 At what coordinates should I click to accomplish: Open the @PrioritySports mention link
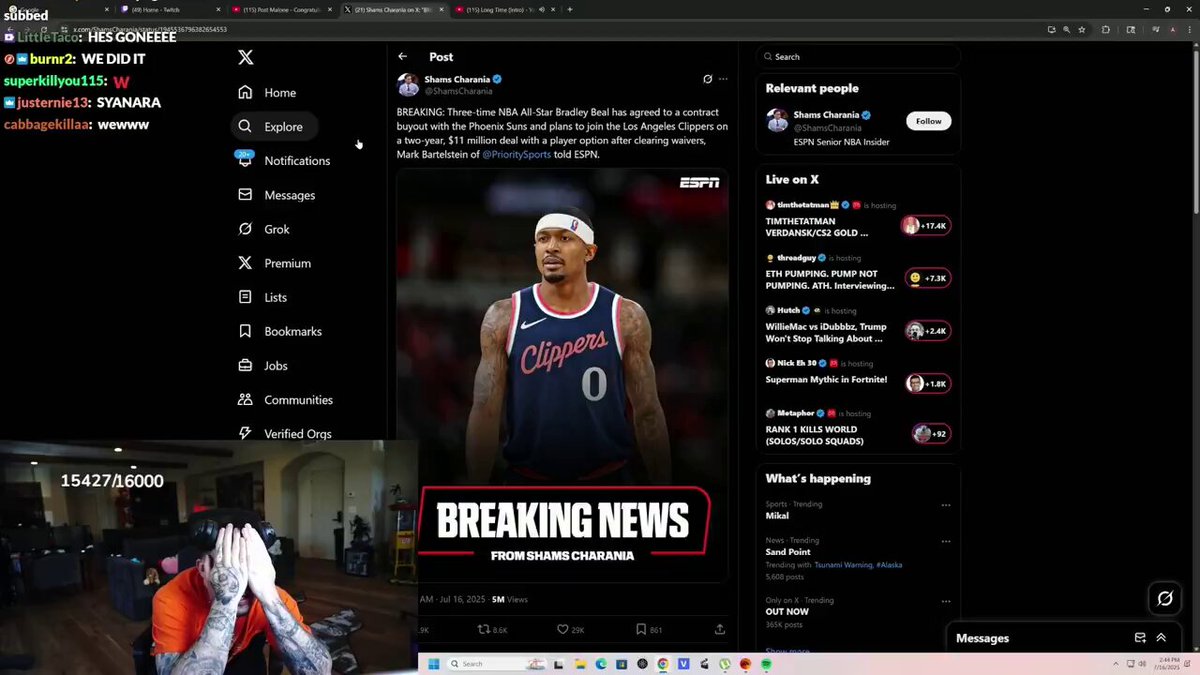516,155
